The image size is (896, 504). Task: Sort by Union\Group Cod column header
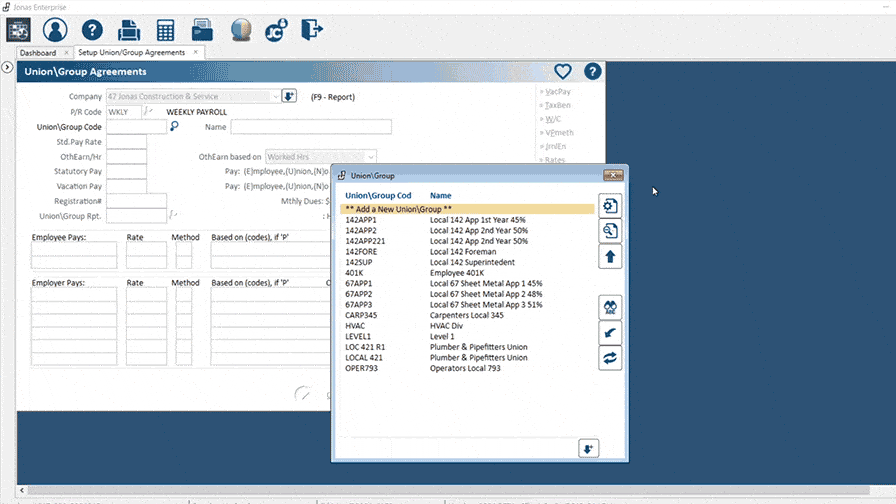(x=378, y=195)
